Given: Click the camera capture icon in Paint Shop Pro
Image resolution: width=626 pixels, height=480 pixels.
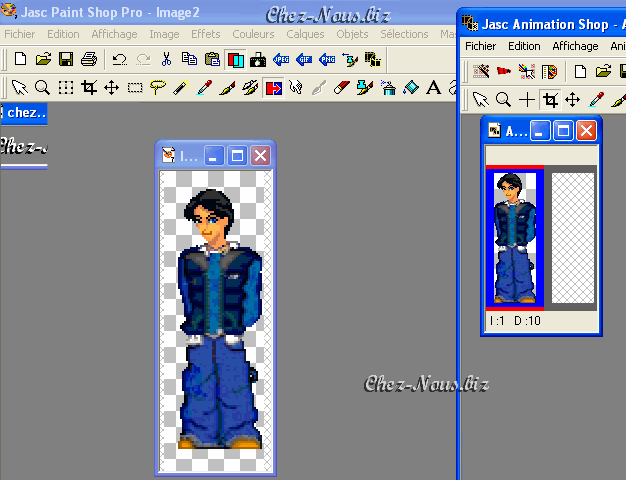Looking at the screenshot, I should [258, 60].
